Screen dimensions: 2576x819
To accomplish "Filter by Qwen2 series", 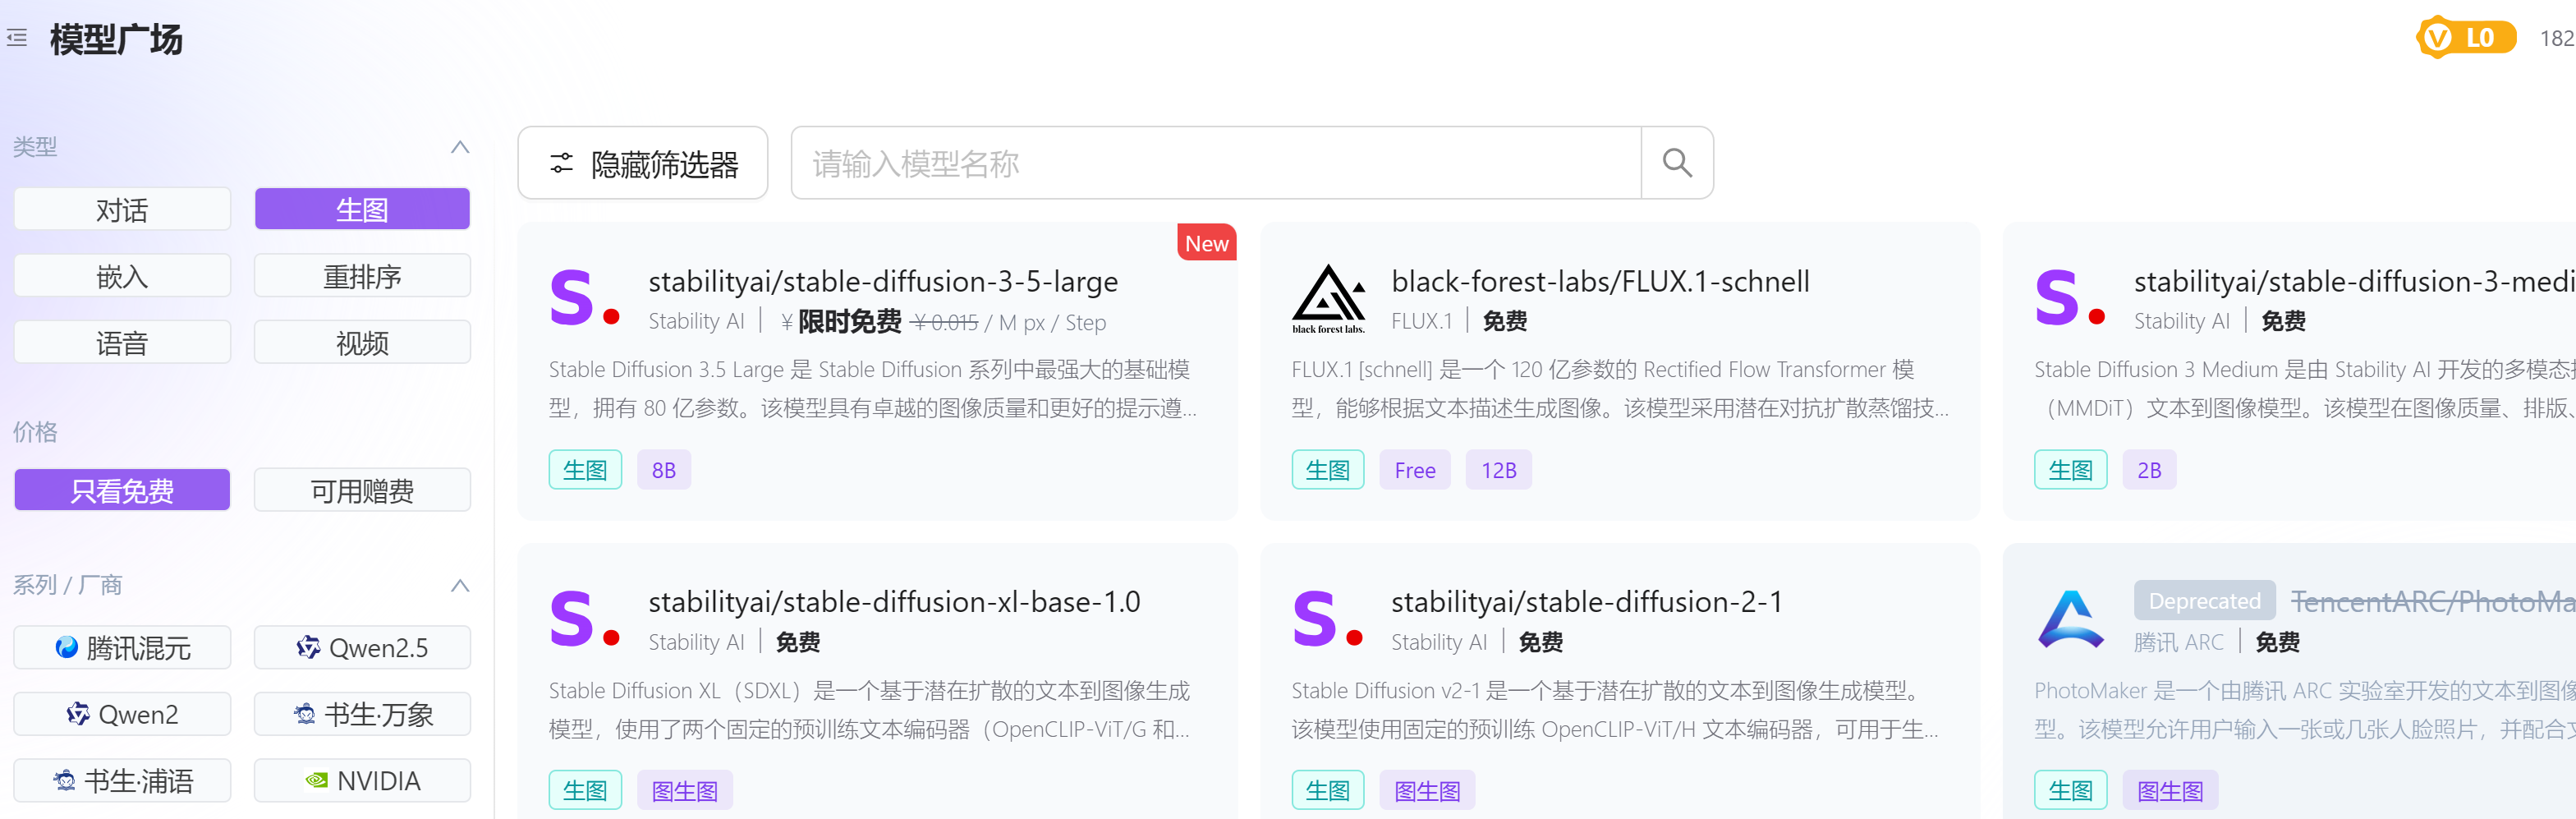I will [122, 714].
